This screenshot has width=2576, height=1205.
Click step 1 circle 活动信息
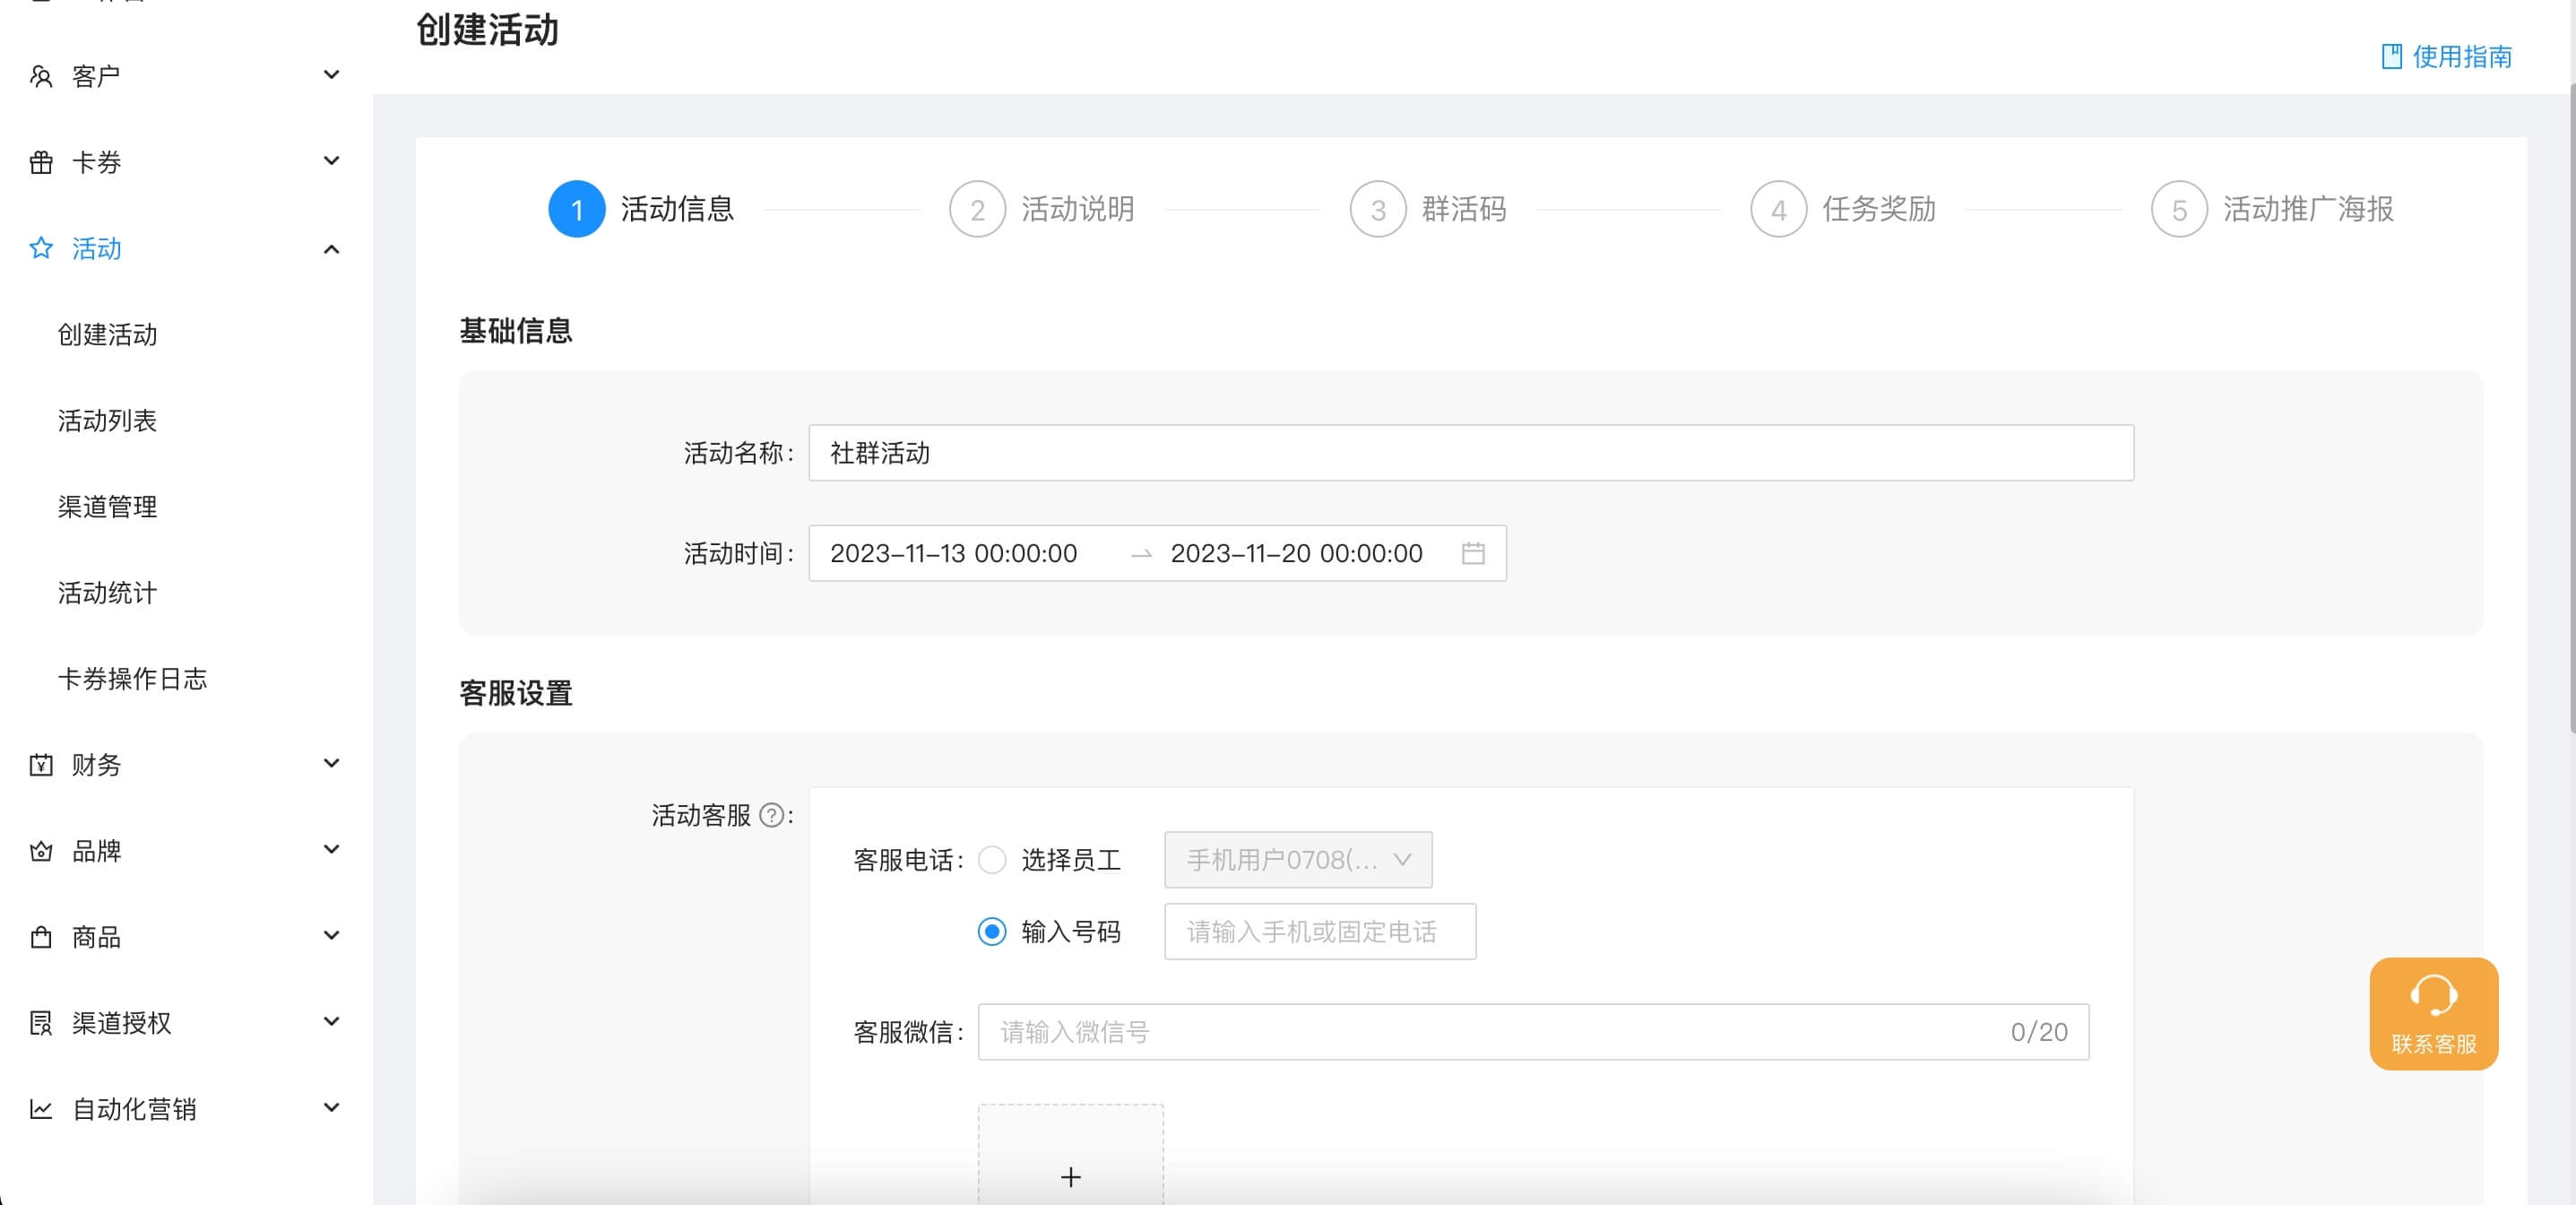576,209
